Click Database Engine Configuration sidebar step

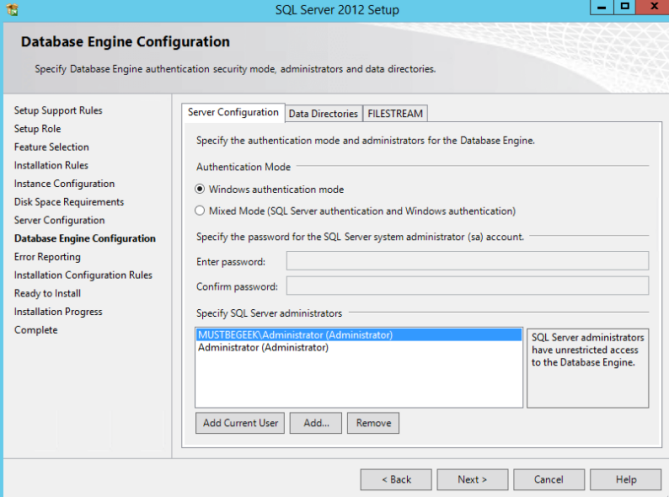(85, 239)
